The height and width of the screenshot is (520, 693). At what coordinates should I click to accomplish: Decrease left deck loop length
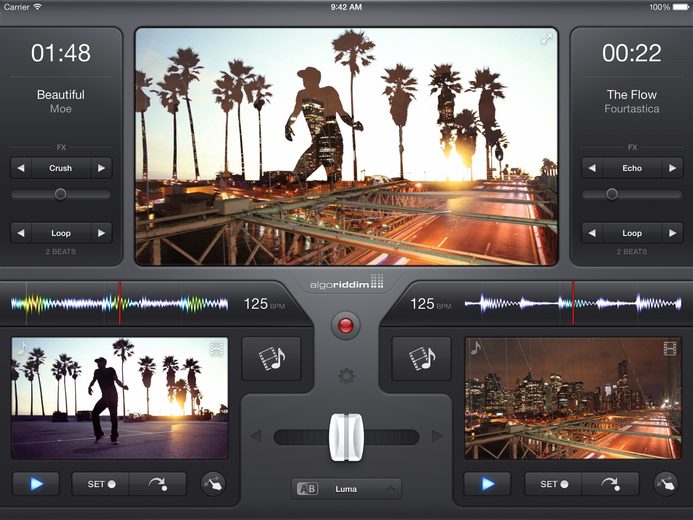(x=21, y=233)
